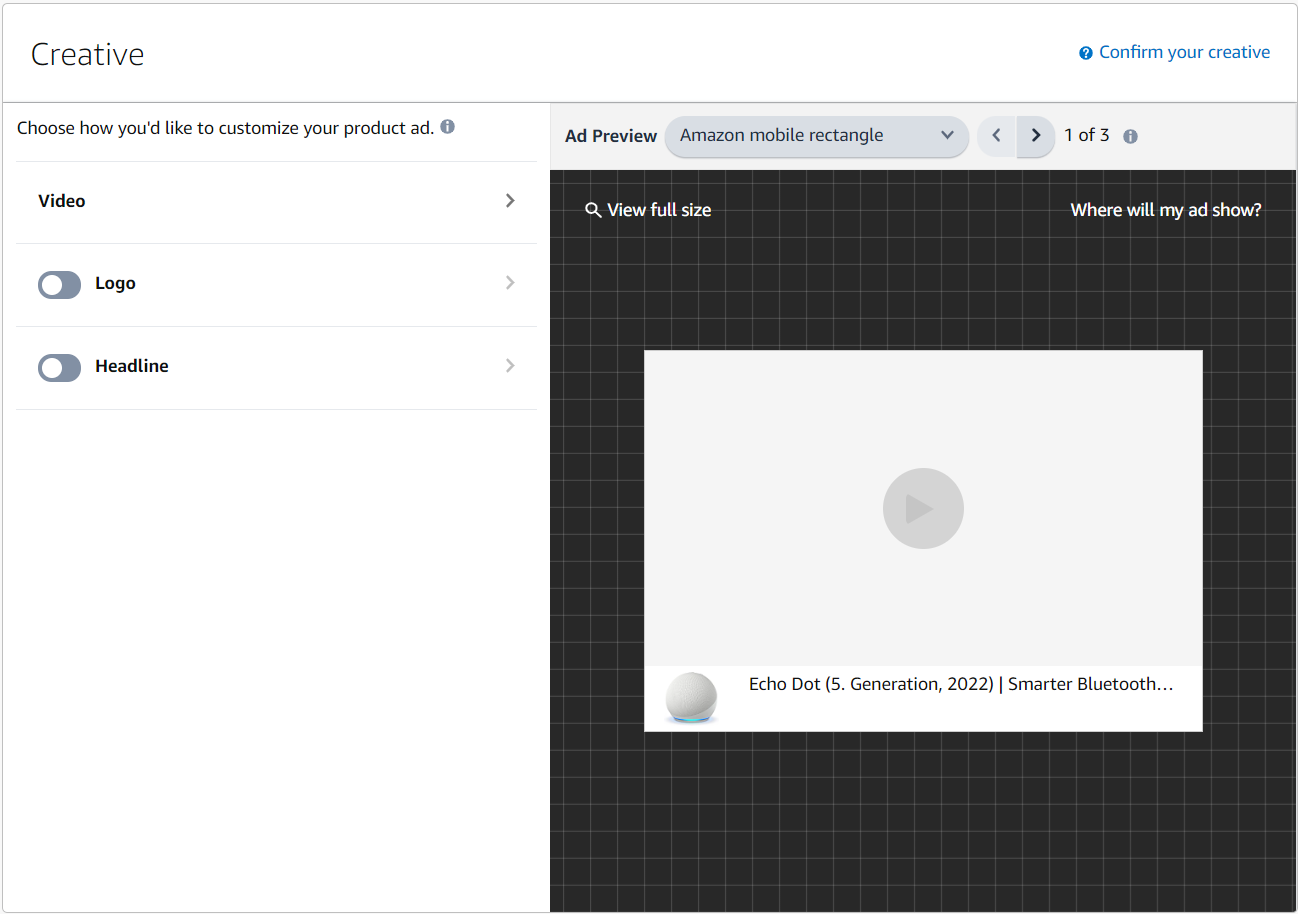Select the Headline label

[132, 366]
